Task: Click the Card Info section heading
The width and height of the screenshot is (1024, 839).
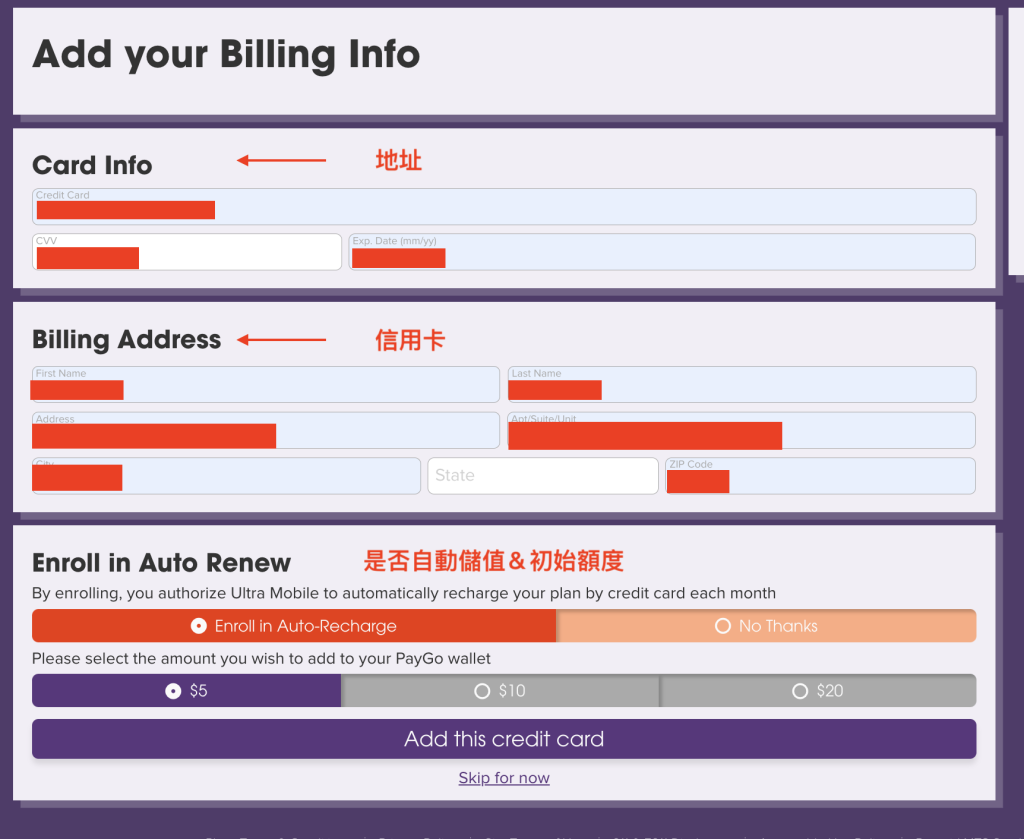Action: [92, 165]
